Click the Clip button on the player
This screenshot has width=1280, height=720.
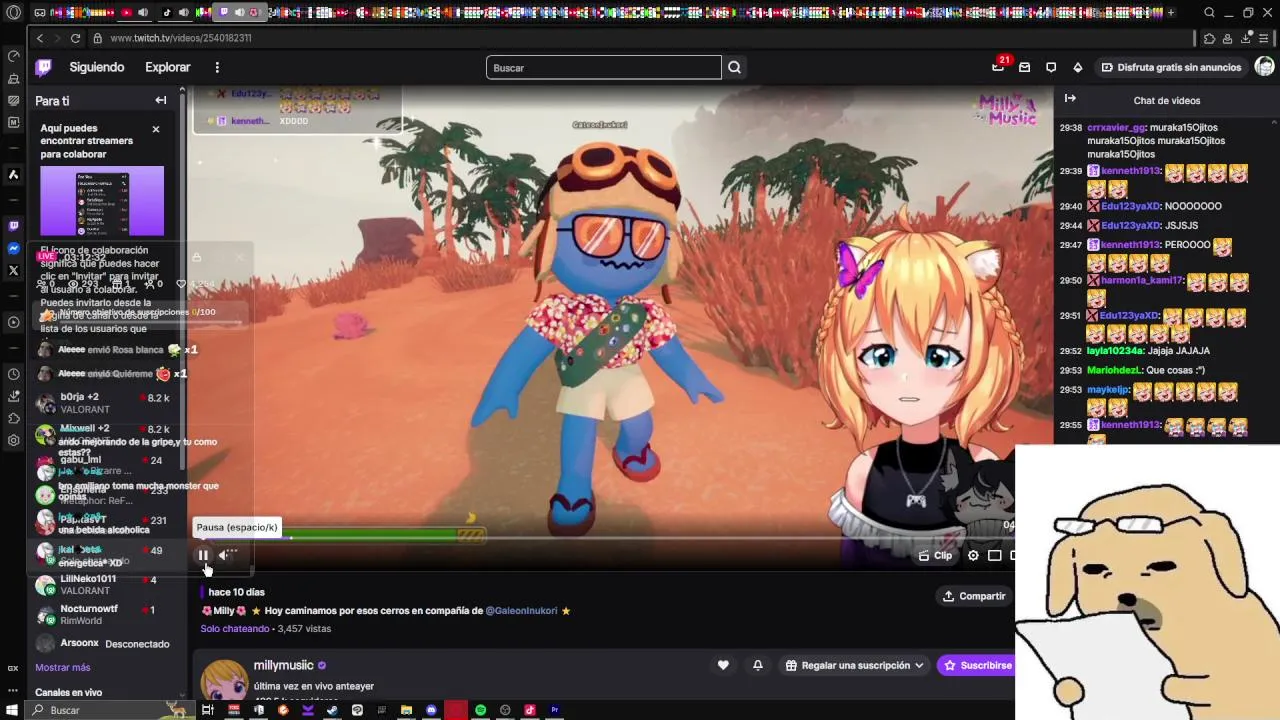click(x=936, y=555)
